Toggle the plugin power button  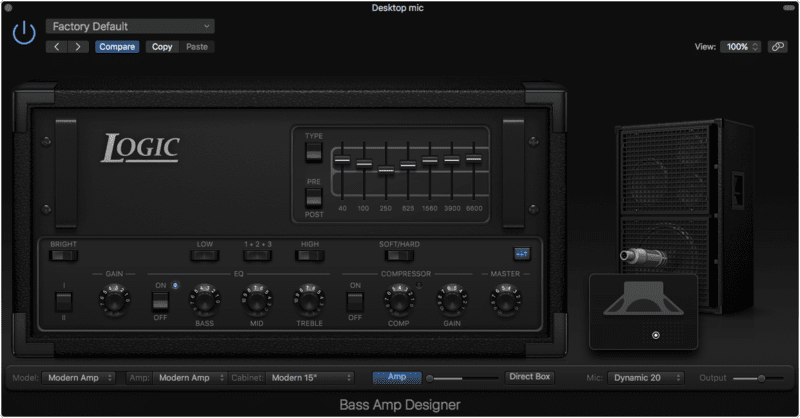24,34
